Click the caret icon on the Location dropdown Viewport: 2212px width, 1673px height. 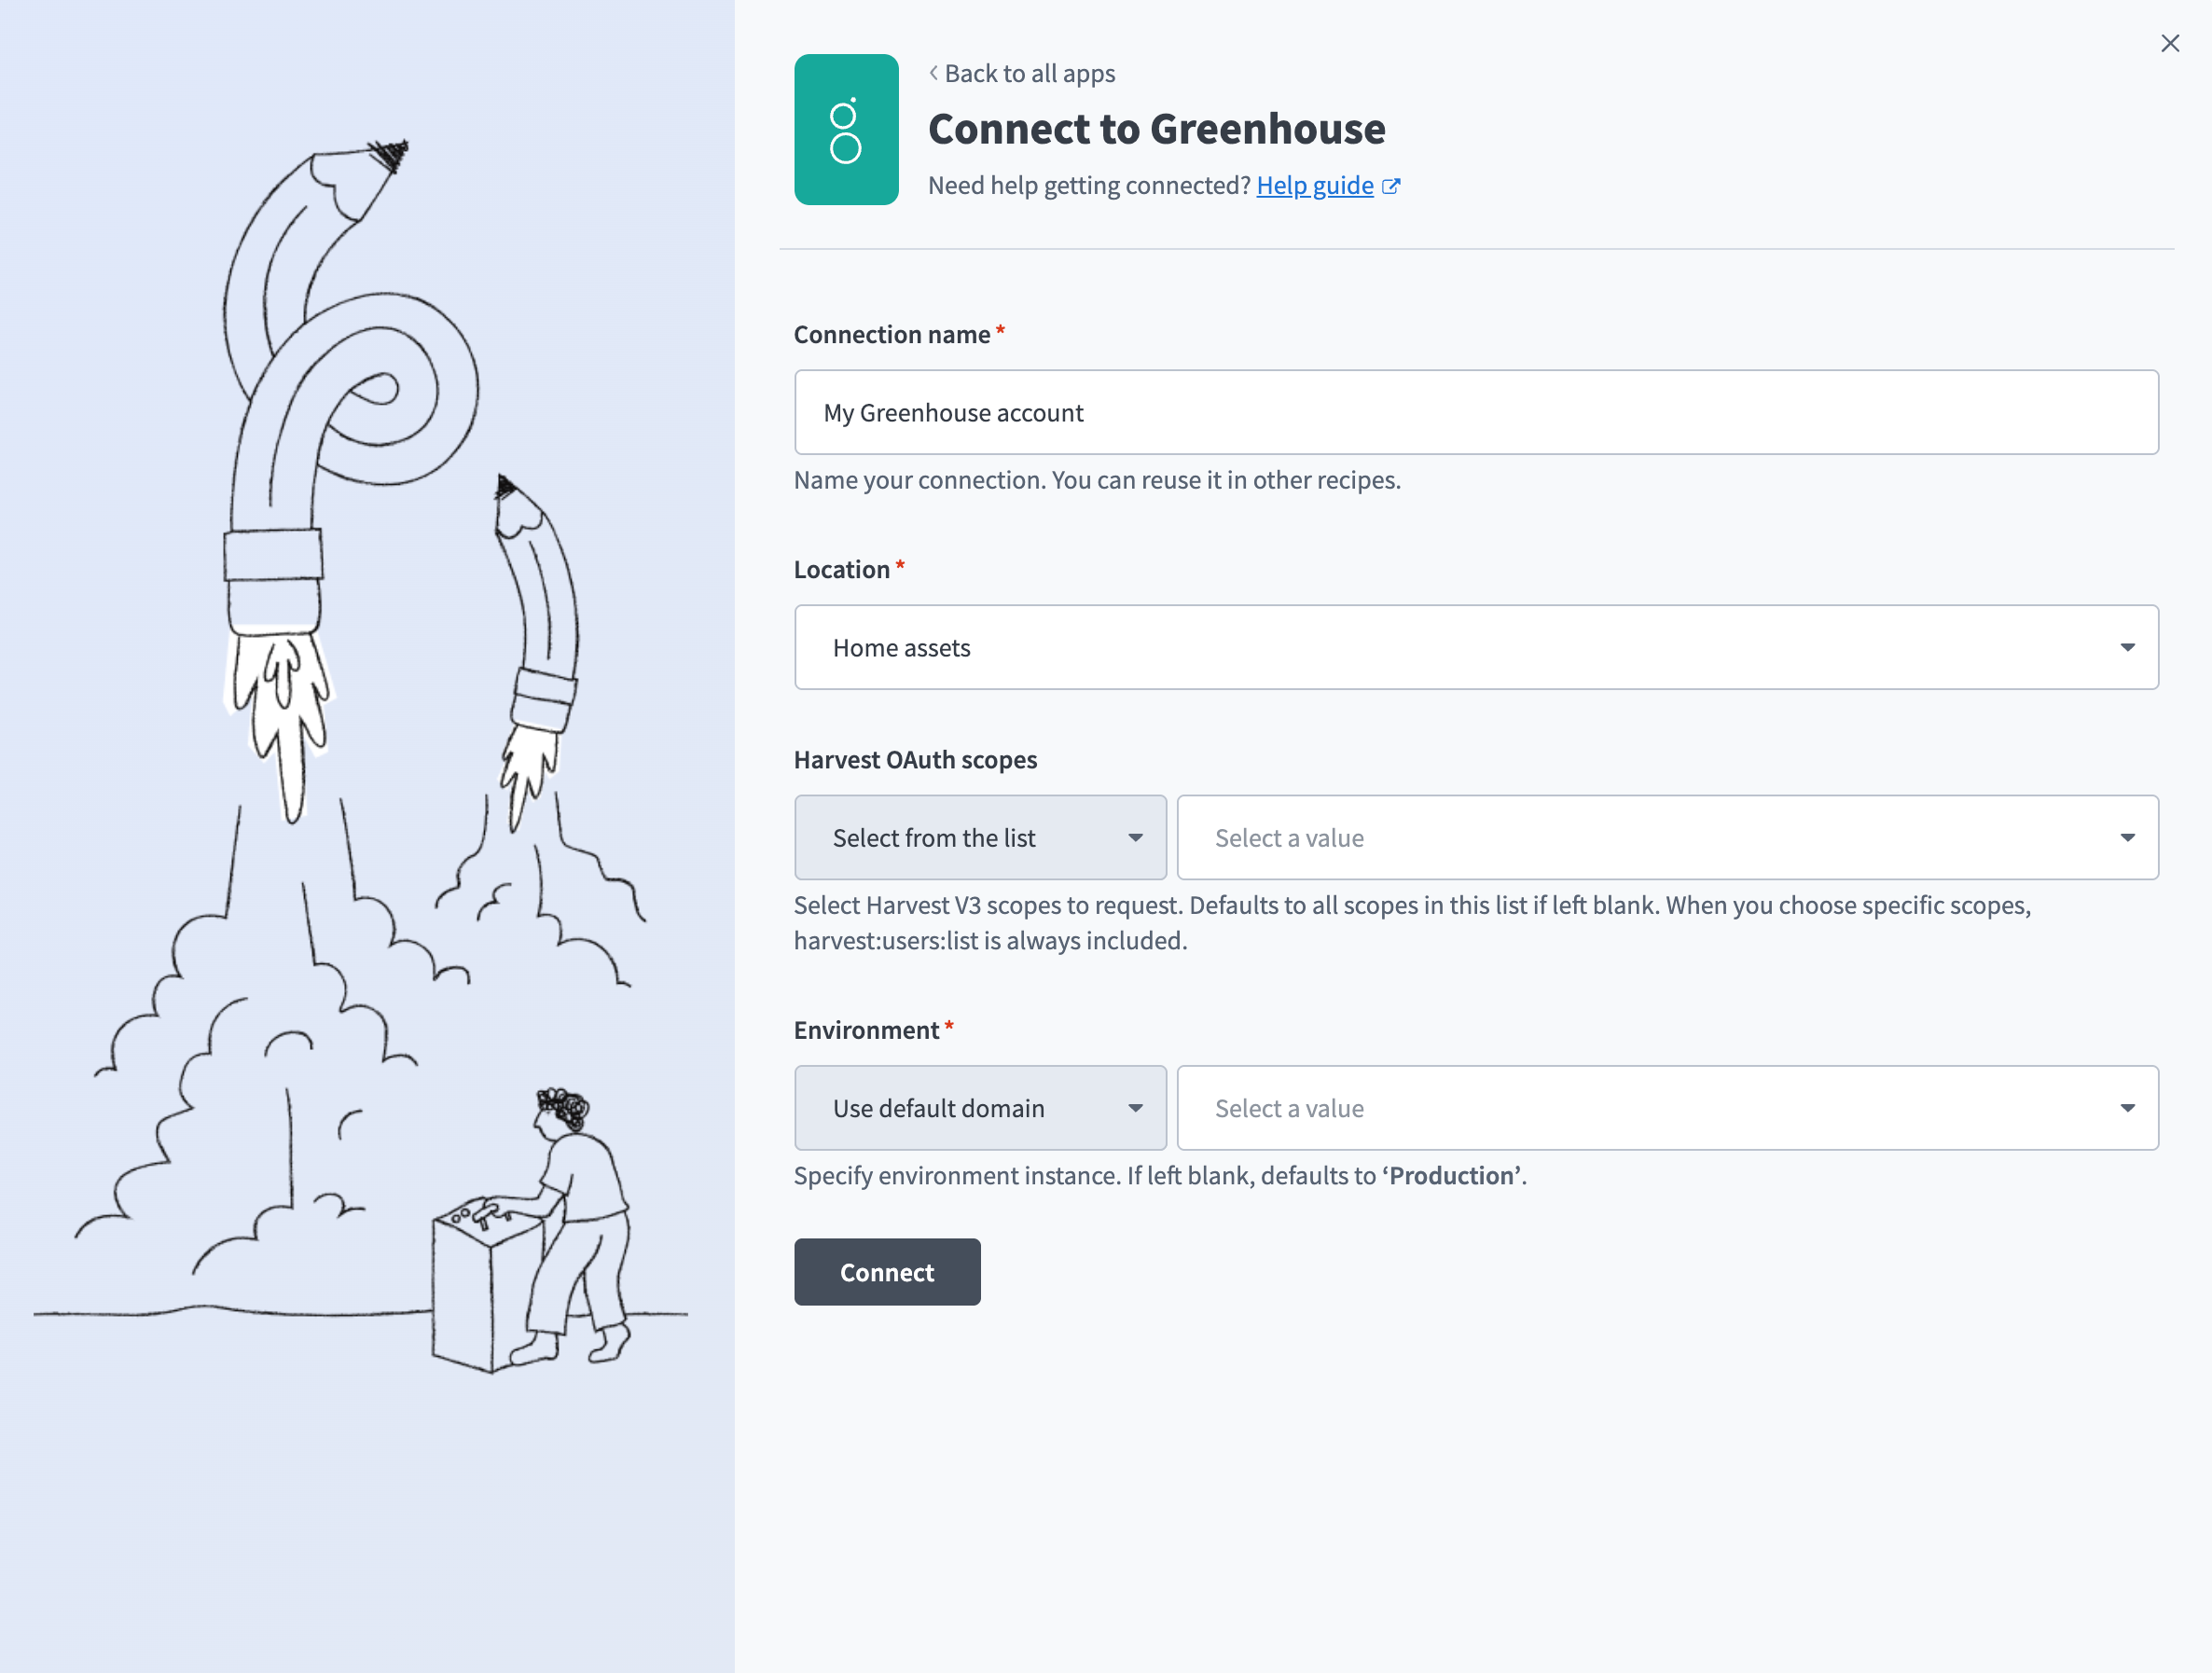[2128, 648]
